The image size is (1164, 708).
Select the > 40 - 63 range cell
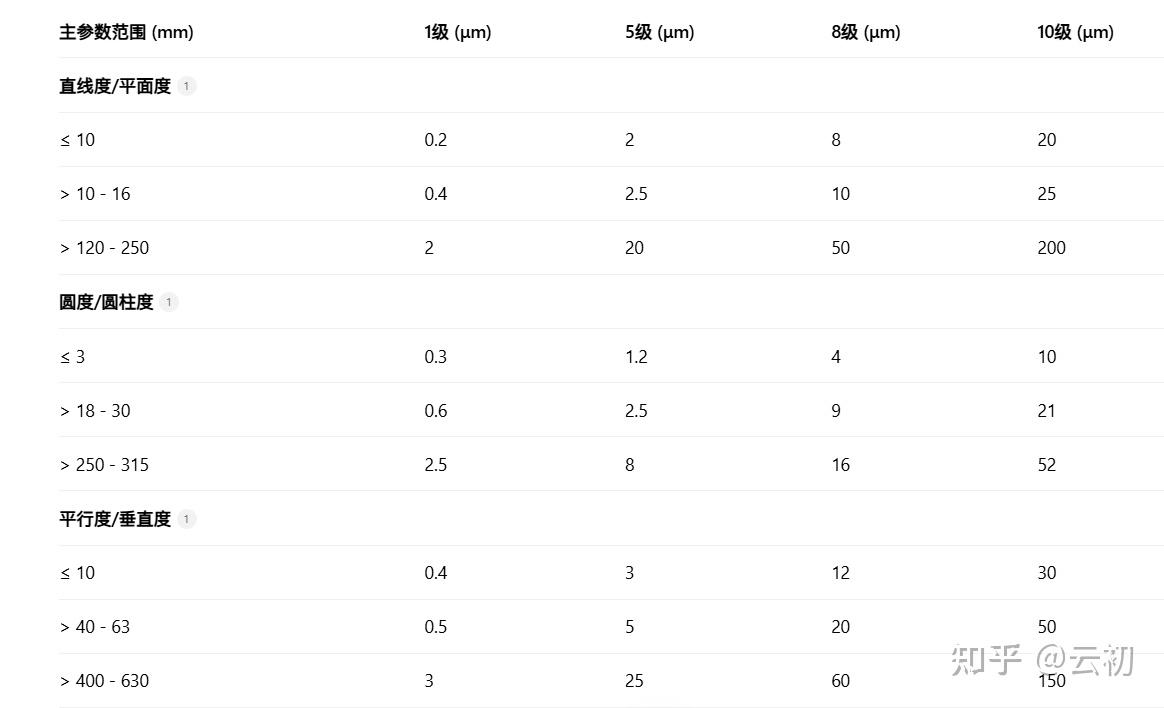tap(95, 627)
